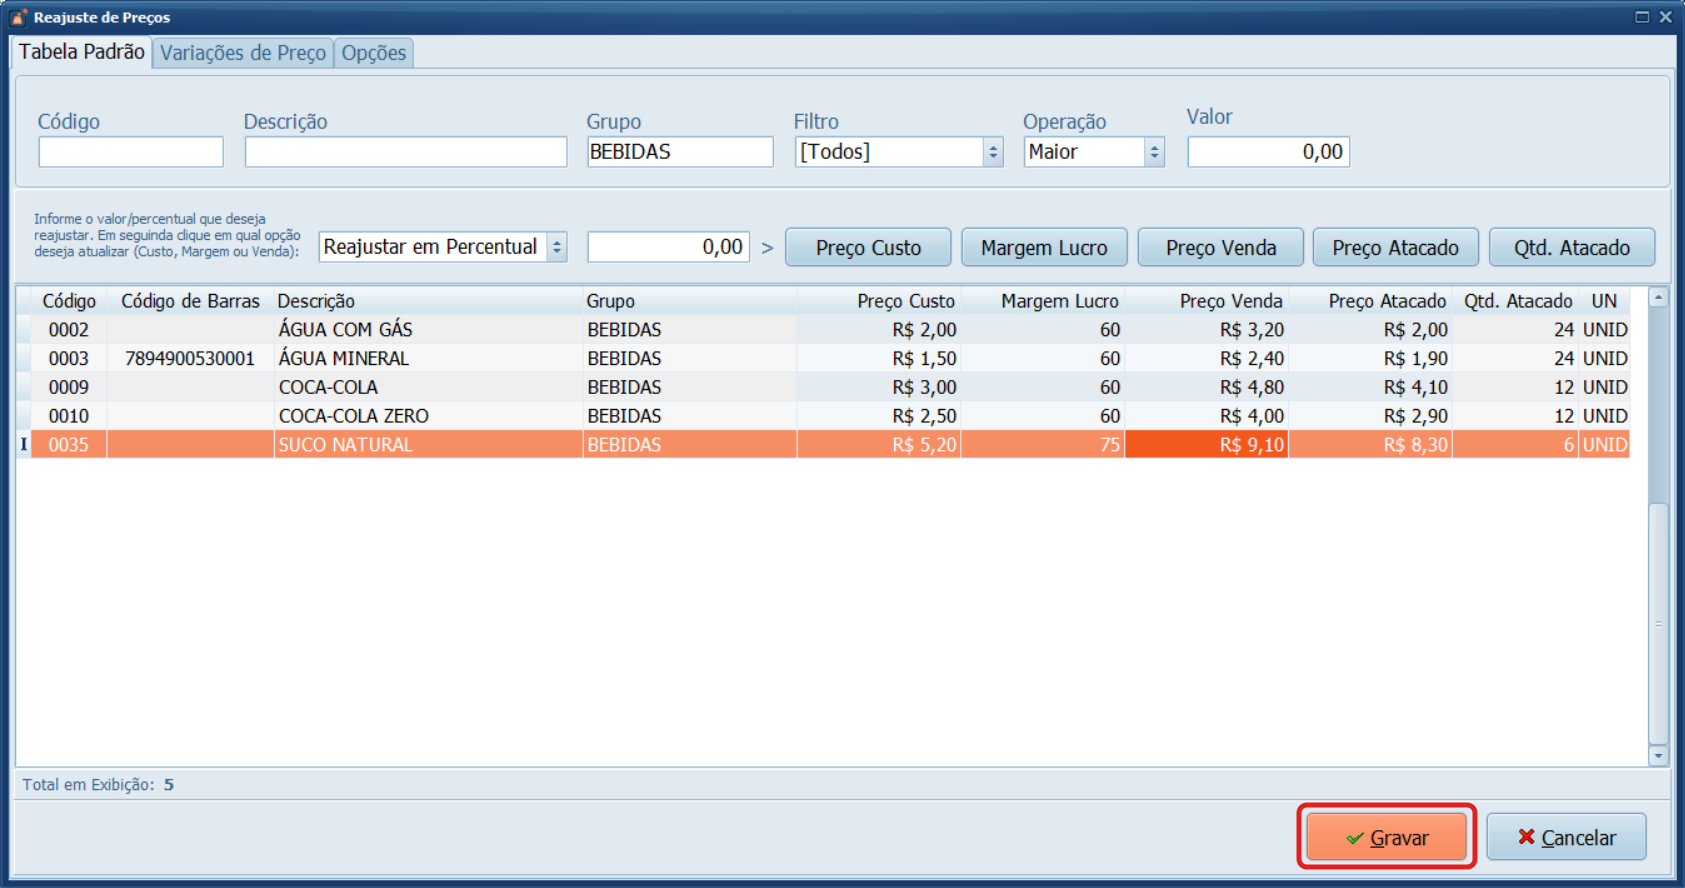Click the Grupo field containing BEBIDAS
Viewport: 1685px width, 888px height.
click(679, 152)
